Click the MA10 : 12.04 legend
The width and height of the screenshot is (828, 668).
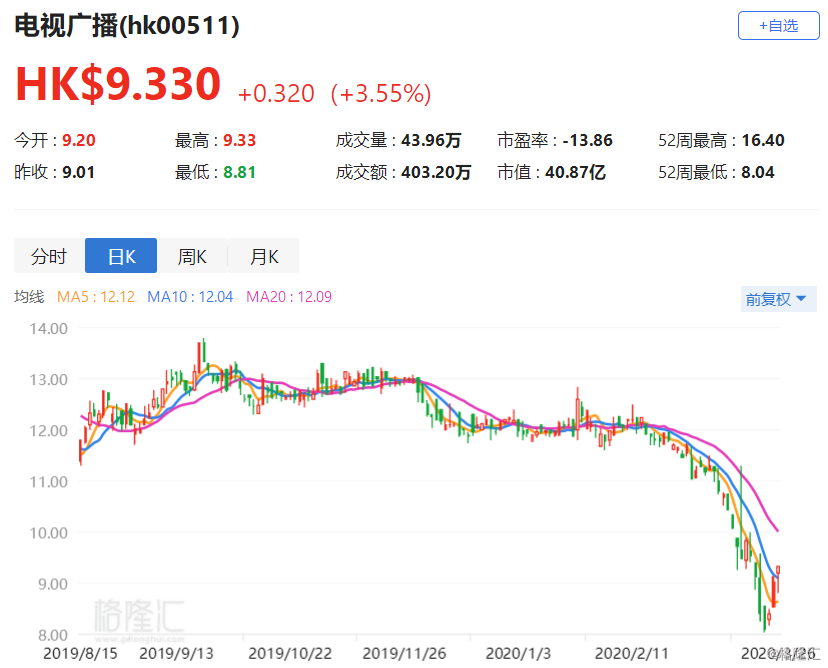(x=190, y=297)
